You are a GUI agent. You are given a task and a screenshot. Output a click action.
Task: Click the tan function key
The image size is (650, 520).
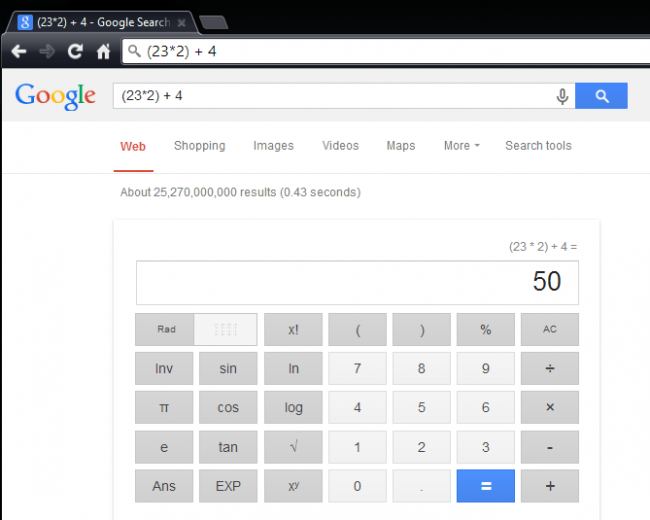pyautogui.click(x=228, y=447)
